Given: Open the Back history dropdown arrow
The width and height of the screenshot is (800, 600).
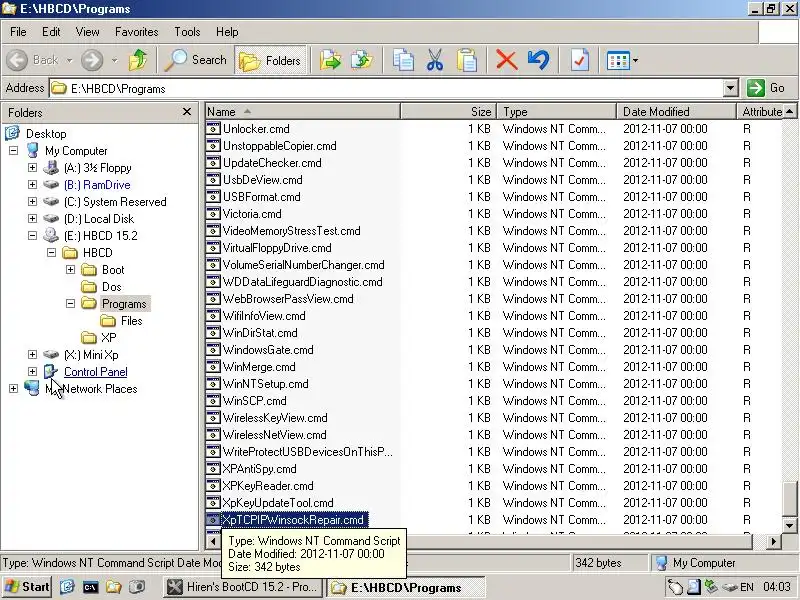Looking at the screenshot, I should tap(69, 60).
